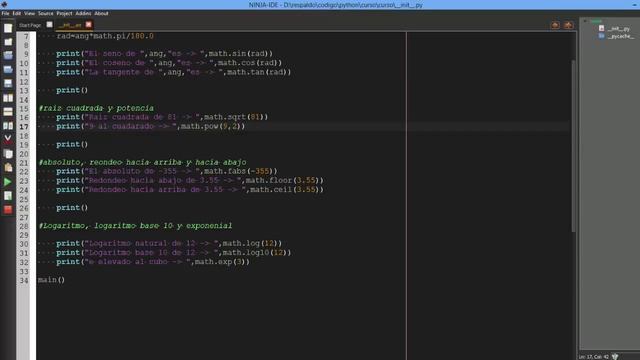Click the __init__.py file icon in project tree
Viewport: 640px width, 360px height.
click(x=602, y=28)
